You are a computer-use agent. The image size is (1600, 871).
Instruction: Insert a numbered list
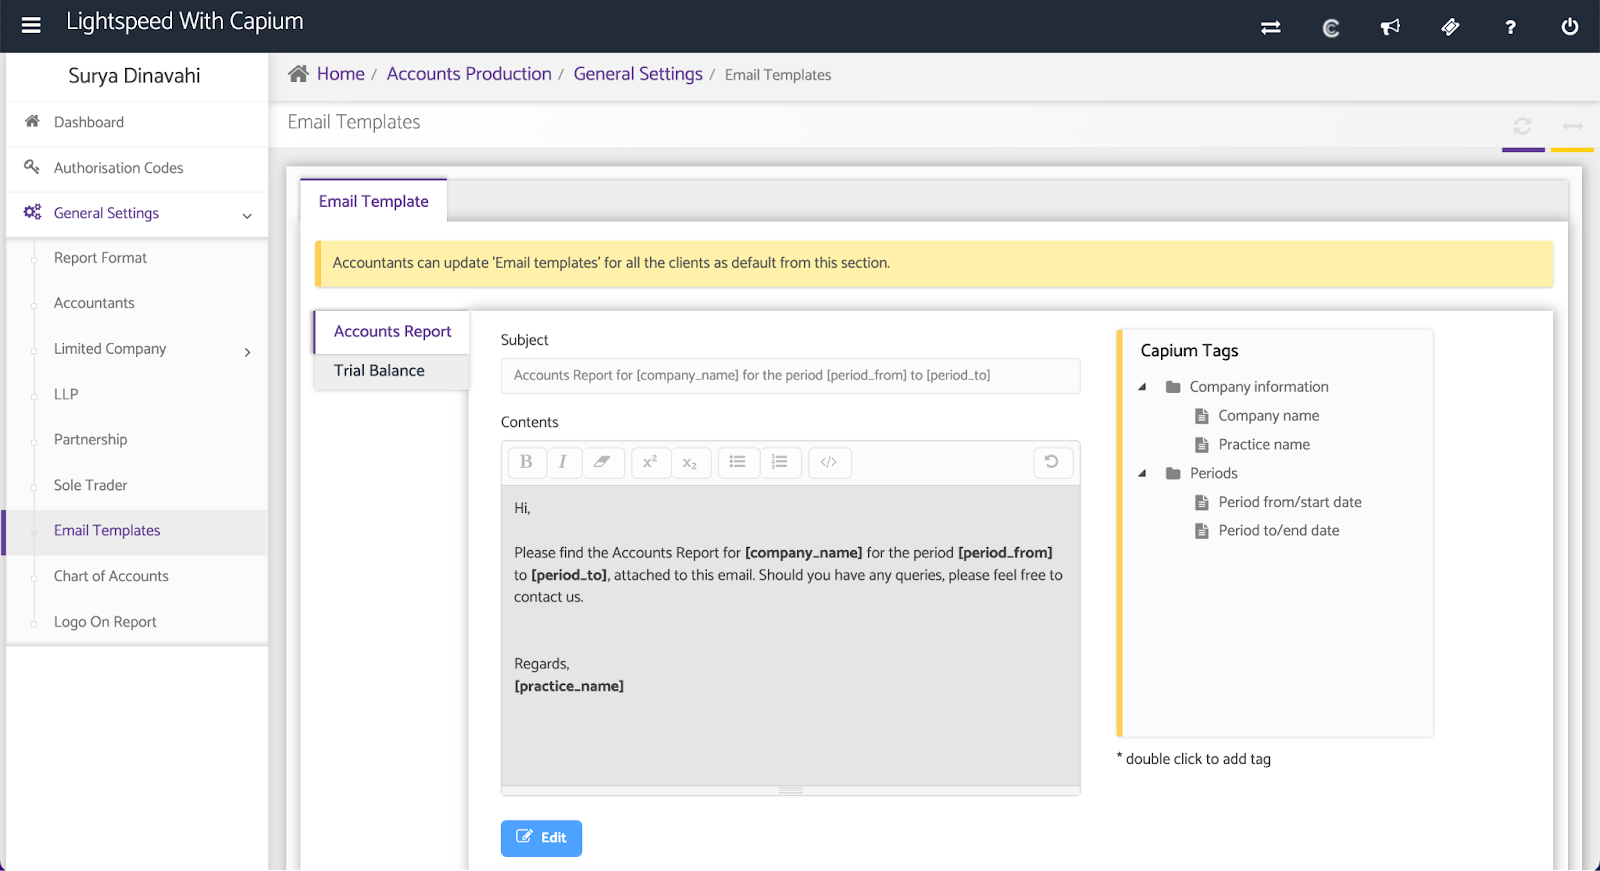click(780, 462)
